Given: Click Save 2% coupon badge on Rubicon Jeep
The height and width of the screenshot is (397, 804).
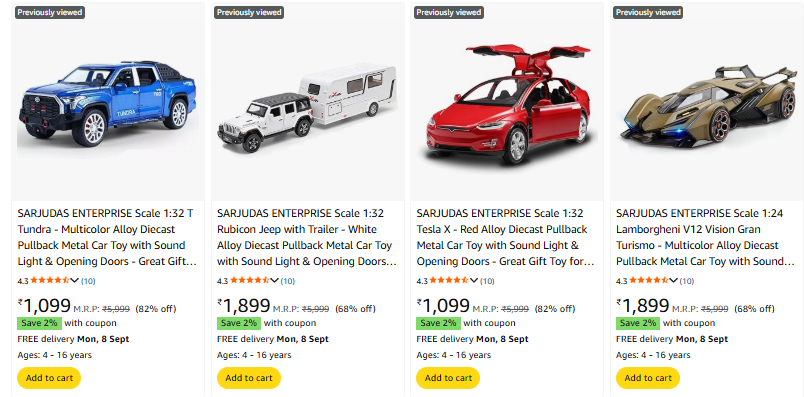Looking at the screenshot, I should click(x=238, y=323).
